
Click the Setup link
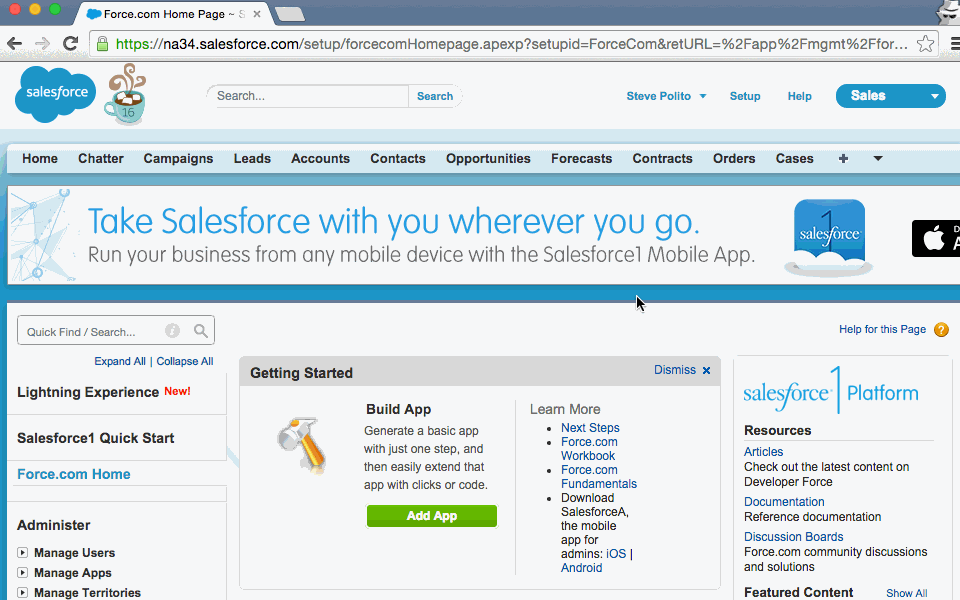pos(744,96)
